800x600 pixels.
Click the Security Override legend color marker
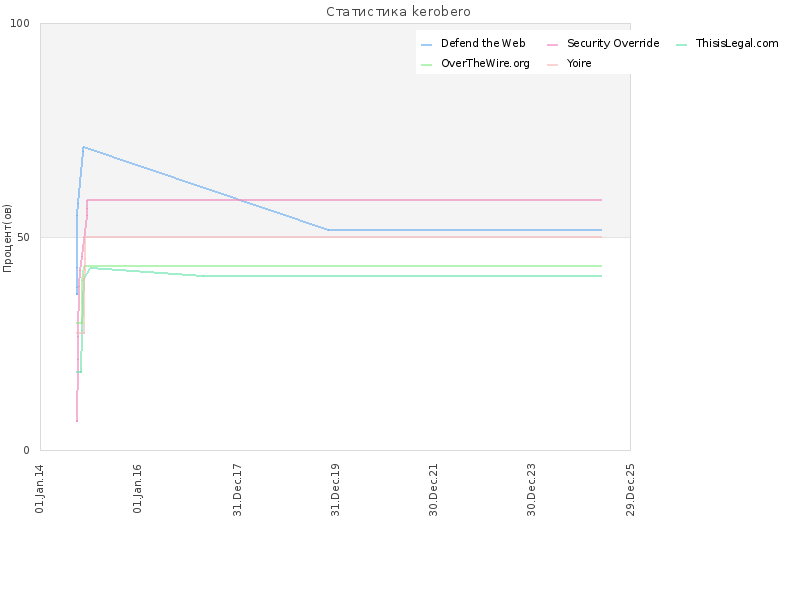[x=553, y=45]
